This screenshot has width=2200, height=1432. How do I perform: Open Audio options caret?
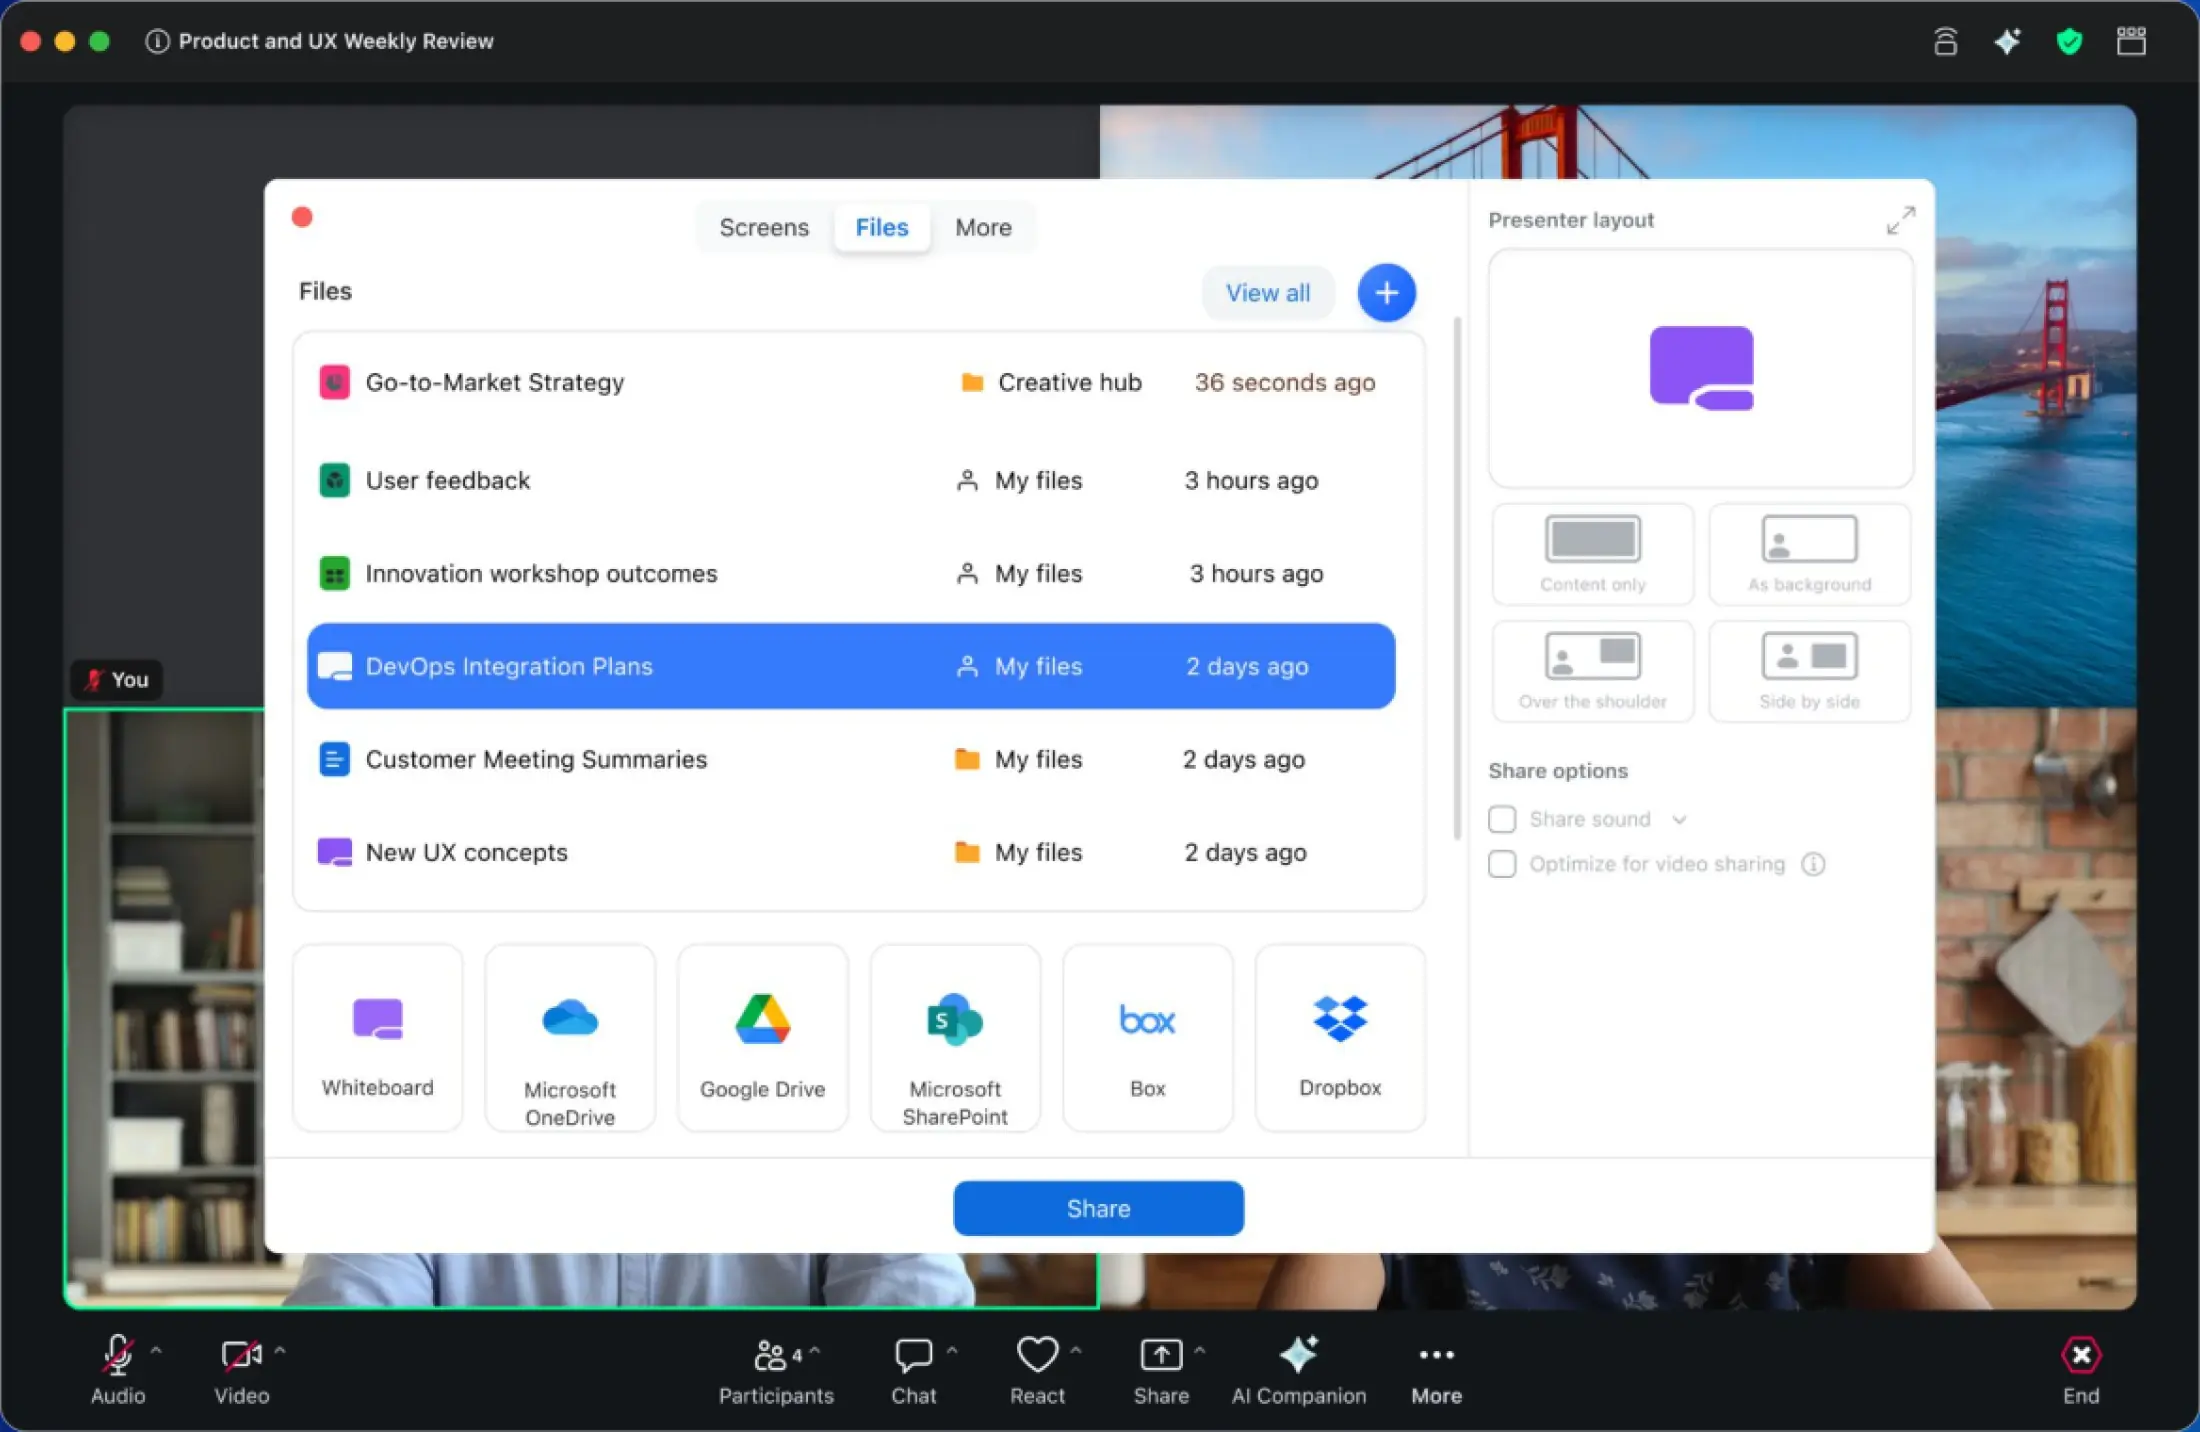(156, 1350)
